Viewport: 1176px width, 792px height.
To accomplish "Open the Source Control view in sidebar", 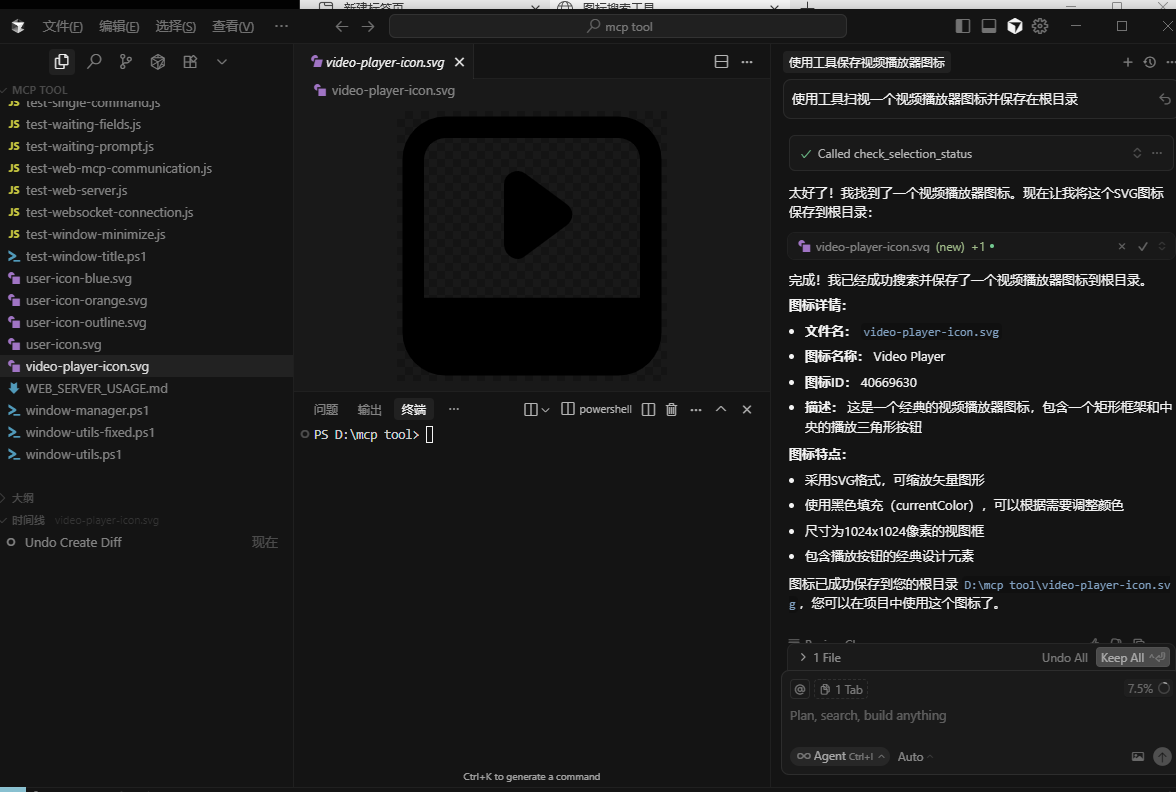I will pyautogui.click(x=125, y=62).
